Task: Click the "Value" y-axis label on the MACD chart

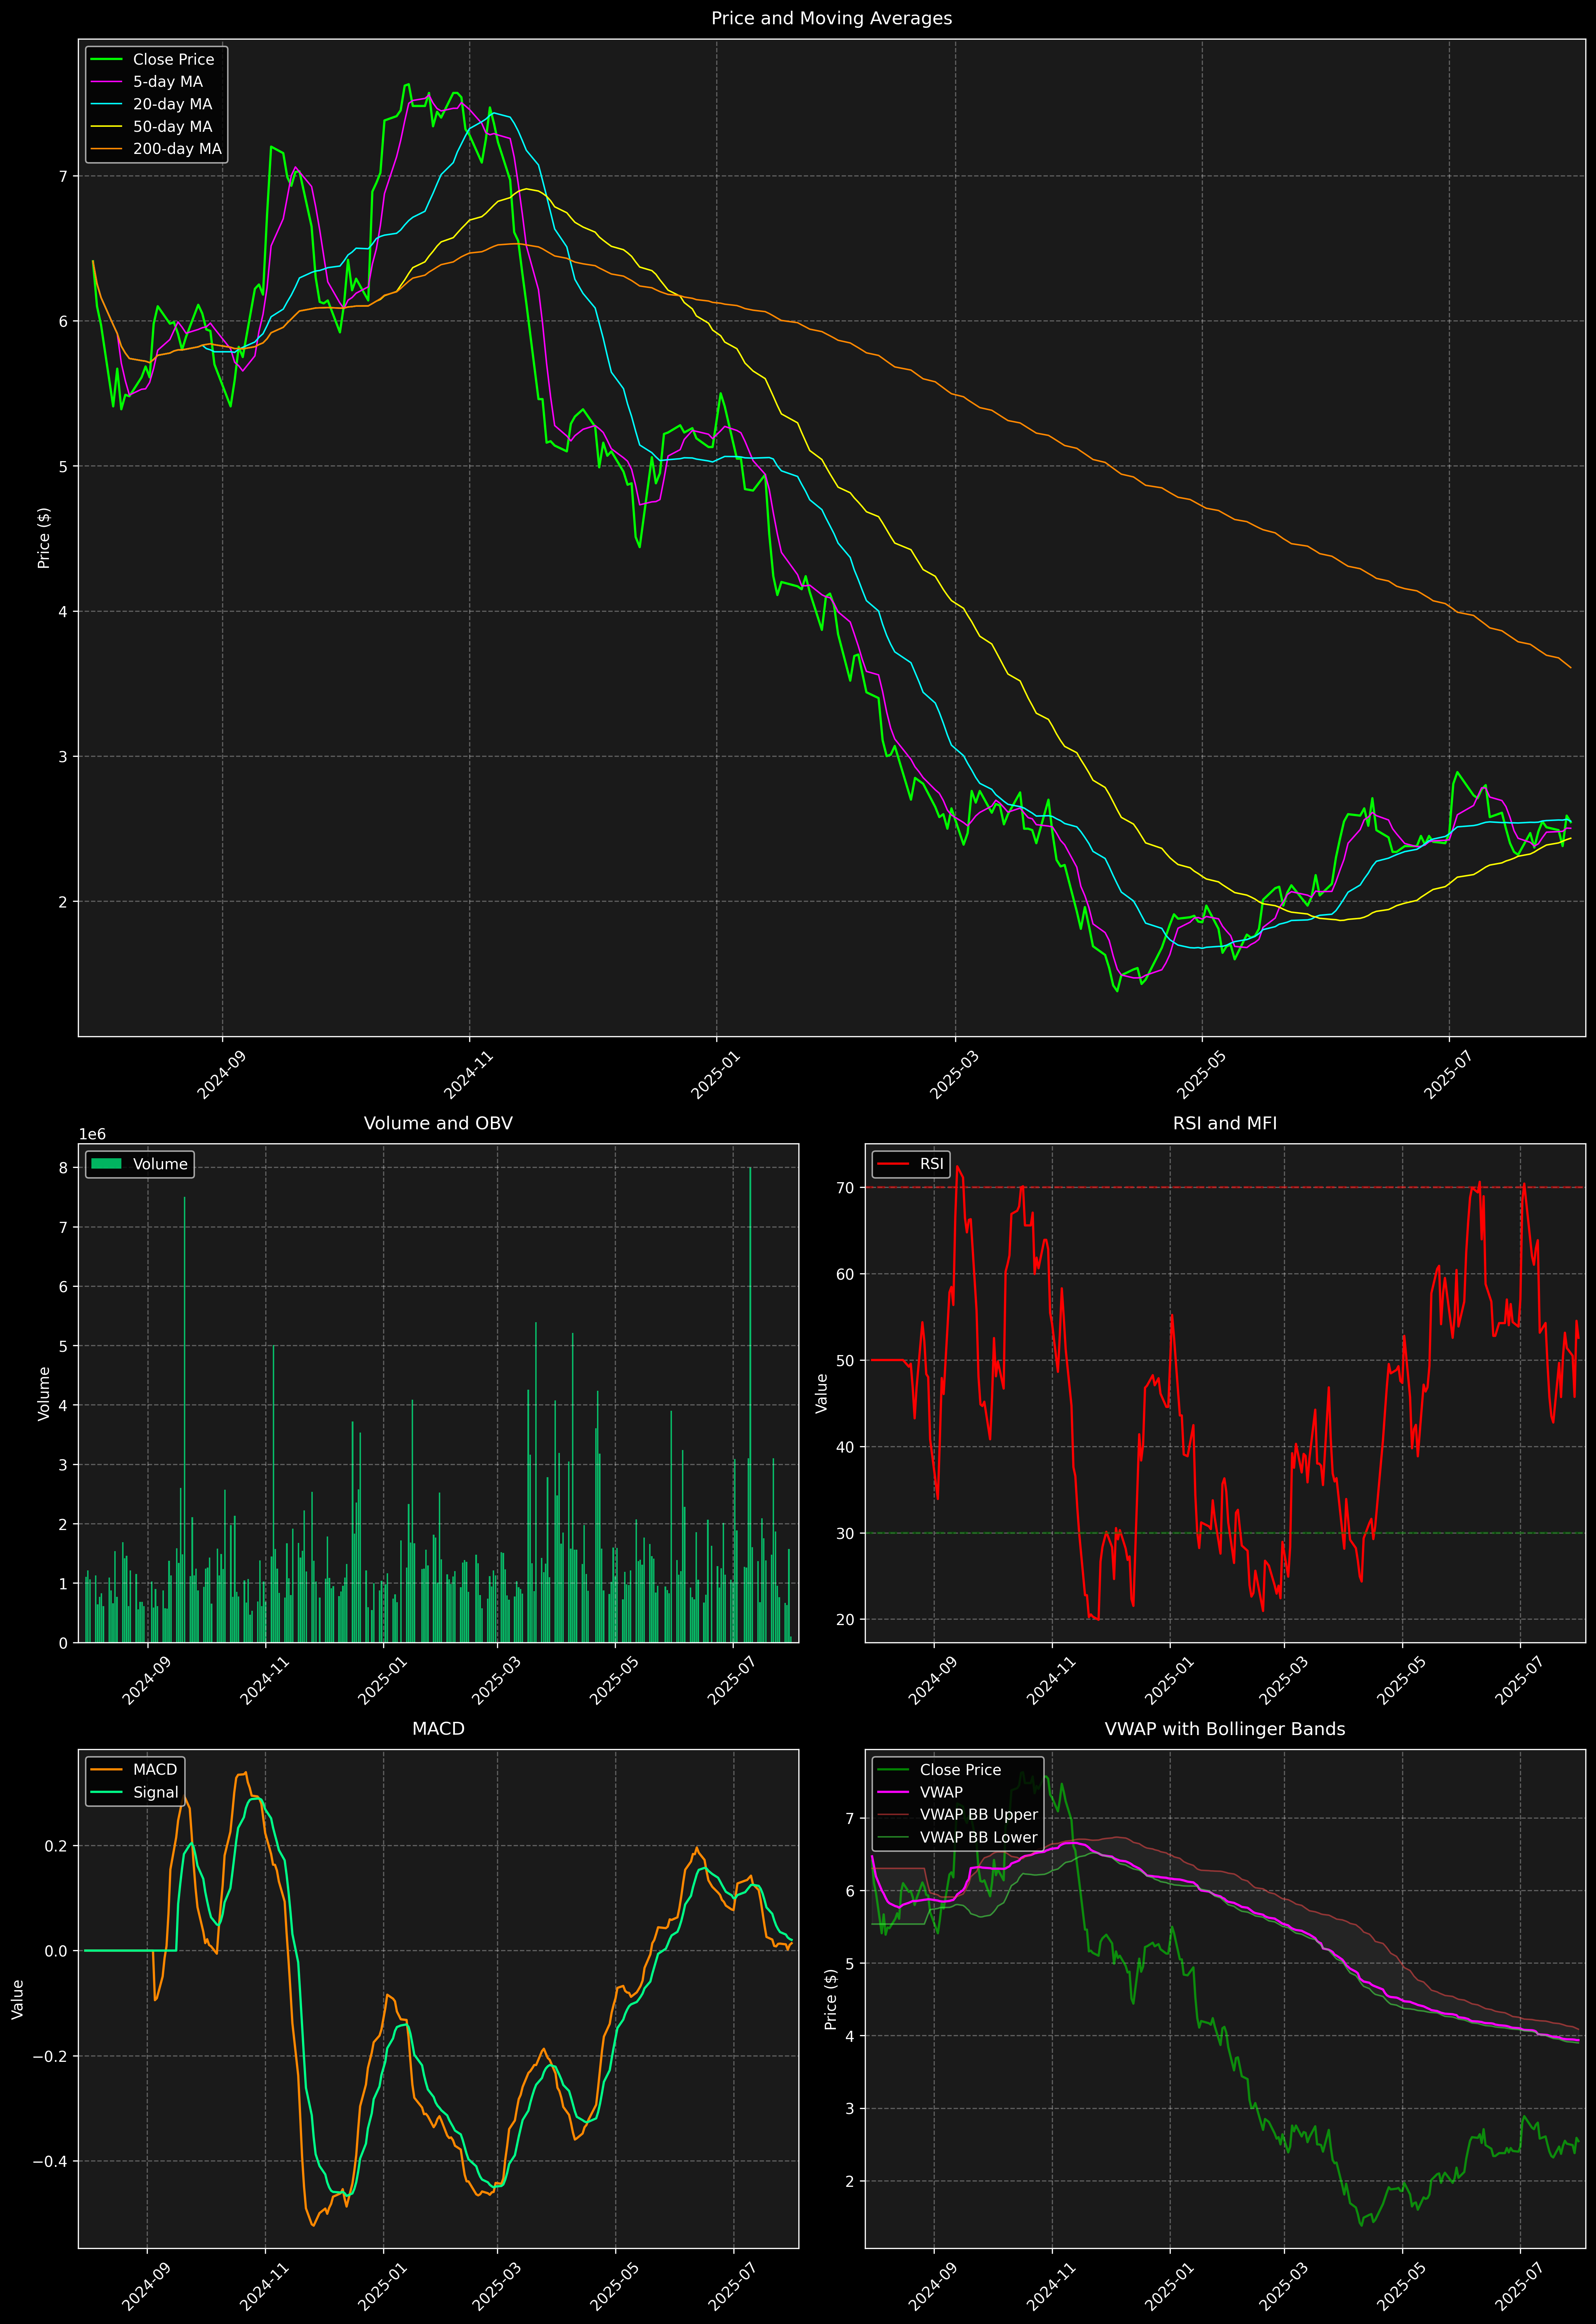Action: [x=18, y=1999]
